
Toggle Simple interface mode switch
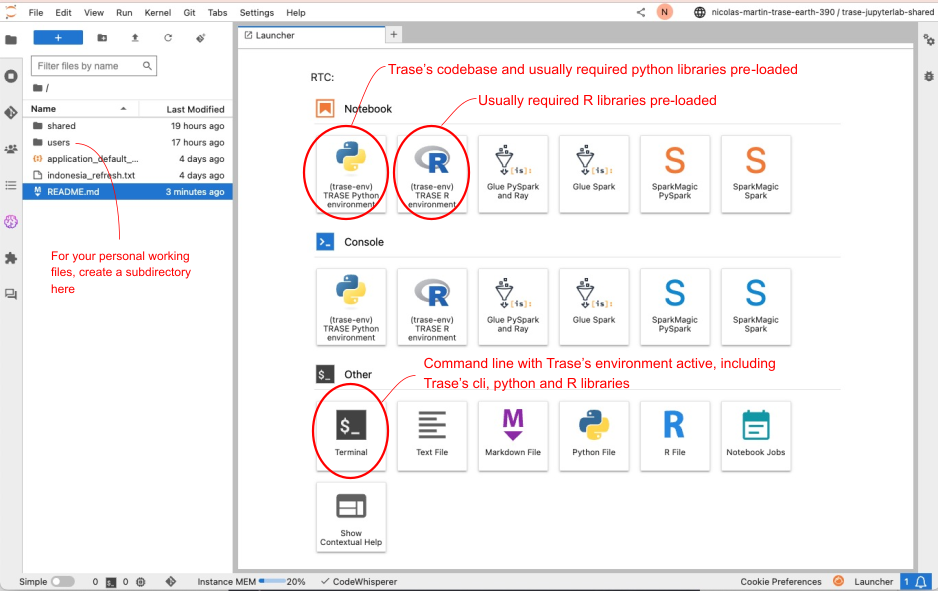[62, 581]
